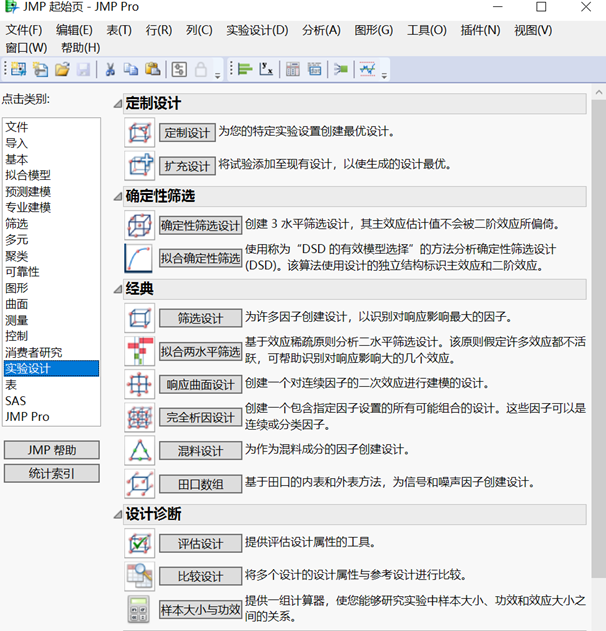The width and height of the screenshot is (606, 631).
Task: Click the 田口数组 button
Action: tap(200, 484)
